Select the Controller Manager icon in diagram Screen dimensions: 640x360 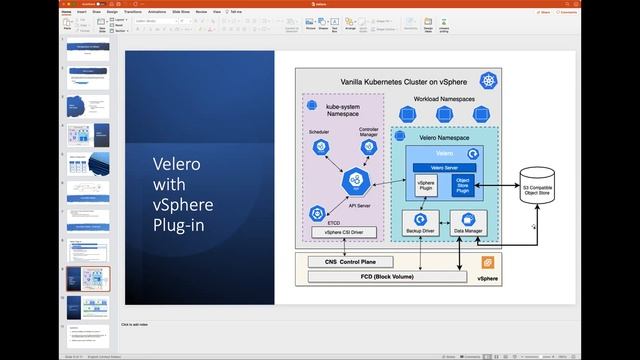click(369, 147)
